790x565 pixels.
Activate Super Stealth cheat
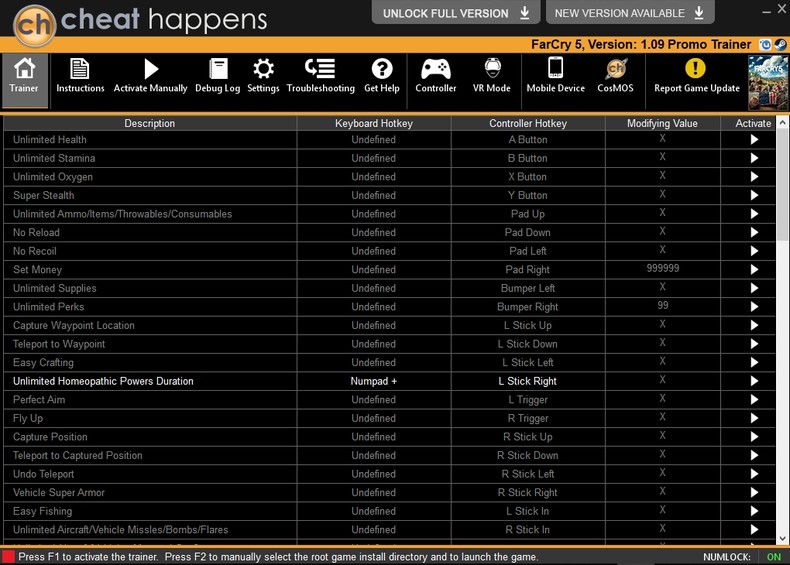[x=754, y=195]
